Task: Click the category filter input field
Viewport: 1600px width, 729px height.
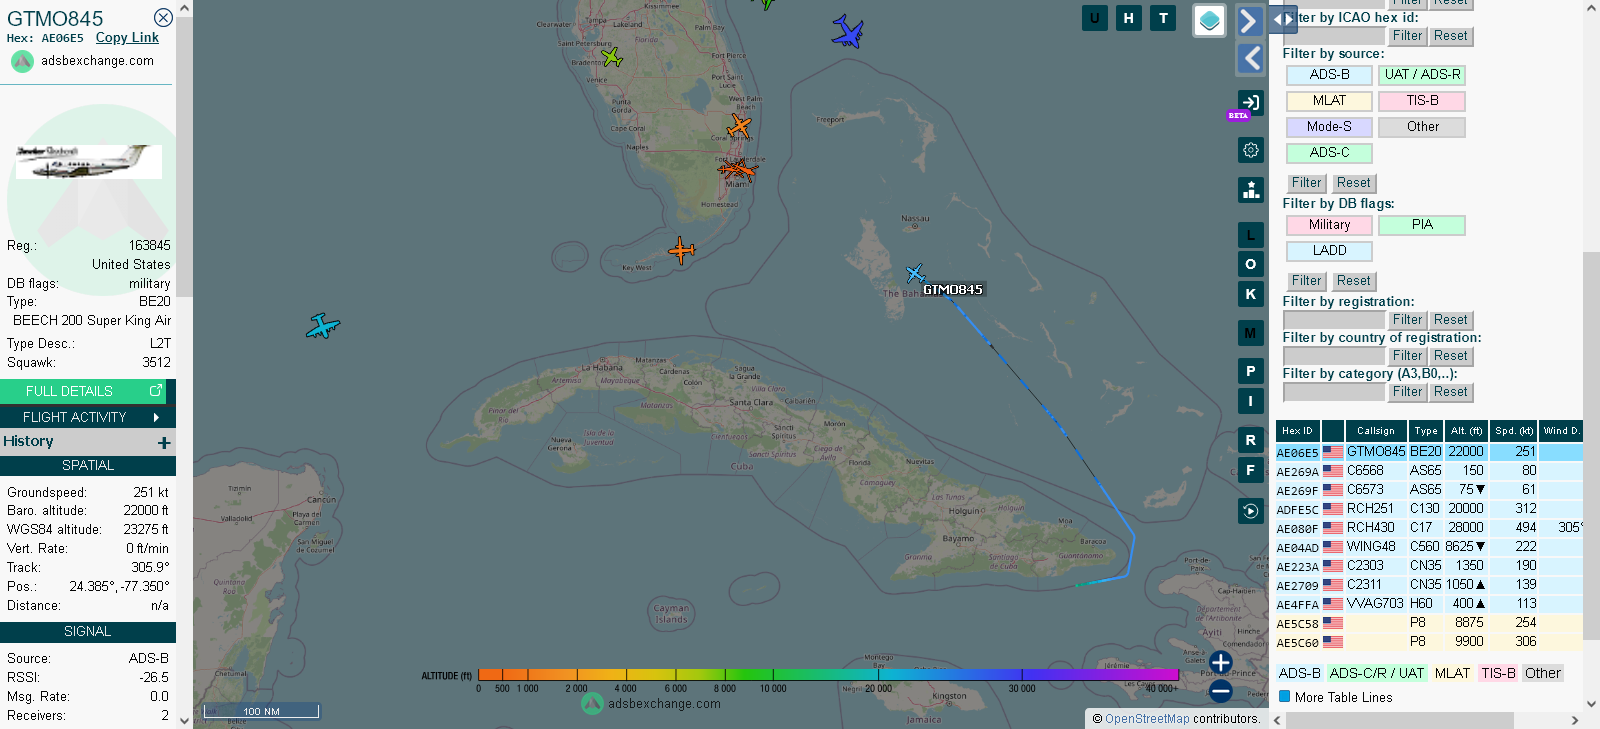Action: click(1334, 392)
